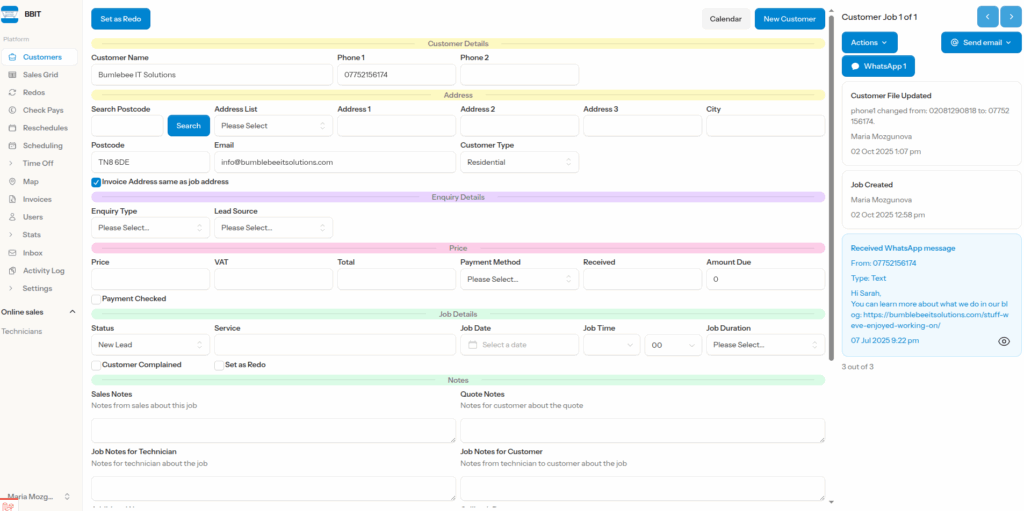Image resolution: width=1024 pixels, height=511 pixels.
Task: Go to next customer job arrow
Action: point(1010,17)
